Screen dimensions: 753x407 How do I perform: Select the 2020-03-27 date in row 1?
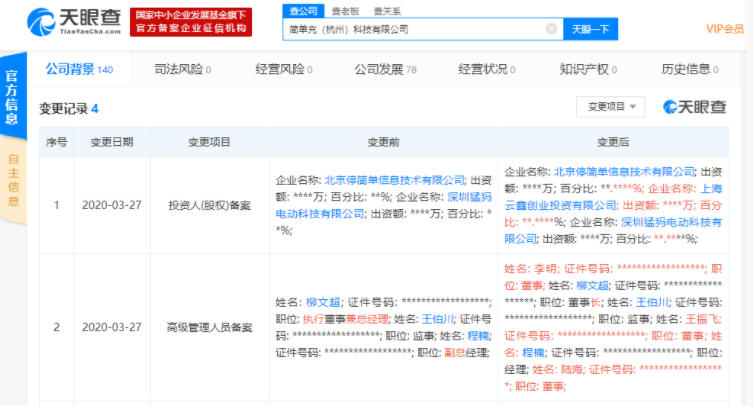point(112,205)
